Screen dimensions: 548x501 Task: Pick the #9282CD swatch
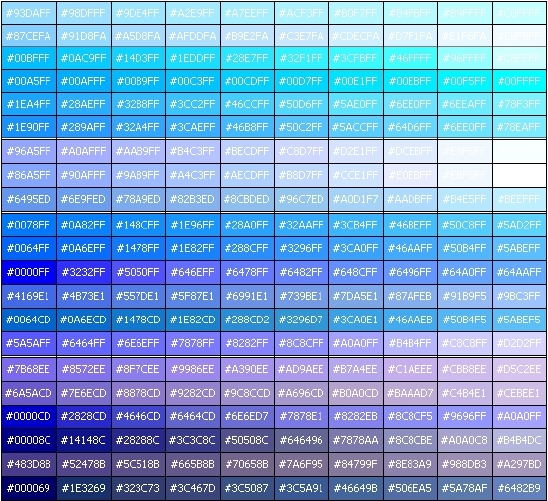click(193, 393)
